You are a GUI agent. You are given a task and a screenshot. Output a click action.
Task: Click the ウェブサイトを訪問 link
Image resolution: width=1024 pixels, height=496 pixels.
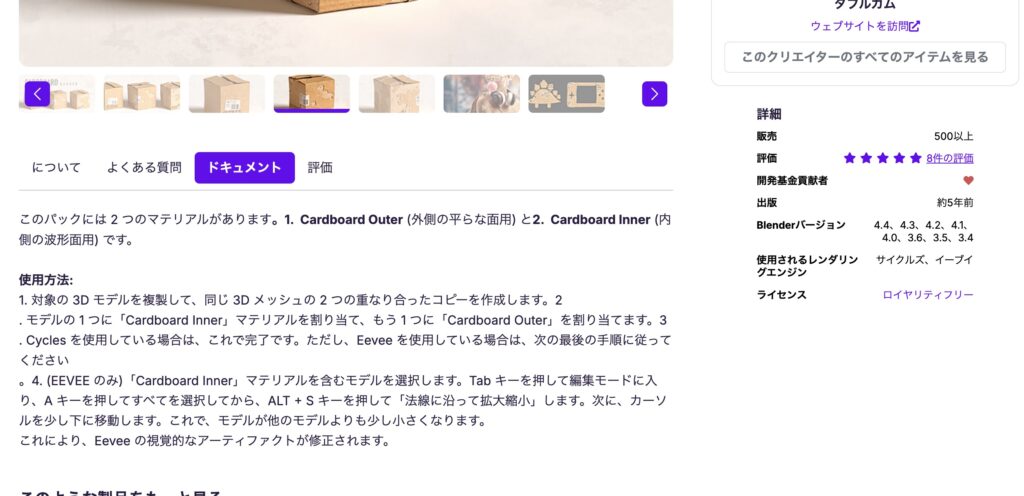pos(859,26)
